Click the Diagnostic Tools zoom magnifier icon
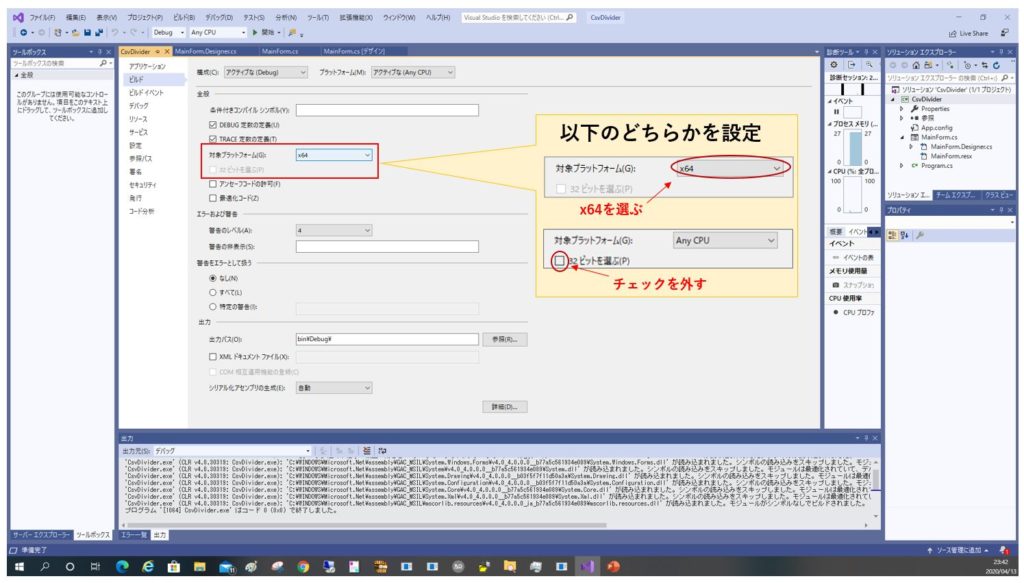 [869, 65]
